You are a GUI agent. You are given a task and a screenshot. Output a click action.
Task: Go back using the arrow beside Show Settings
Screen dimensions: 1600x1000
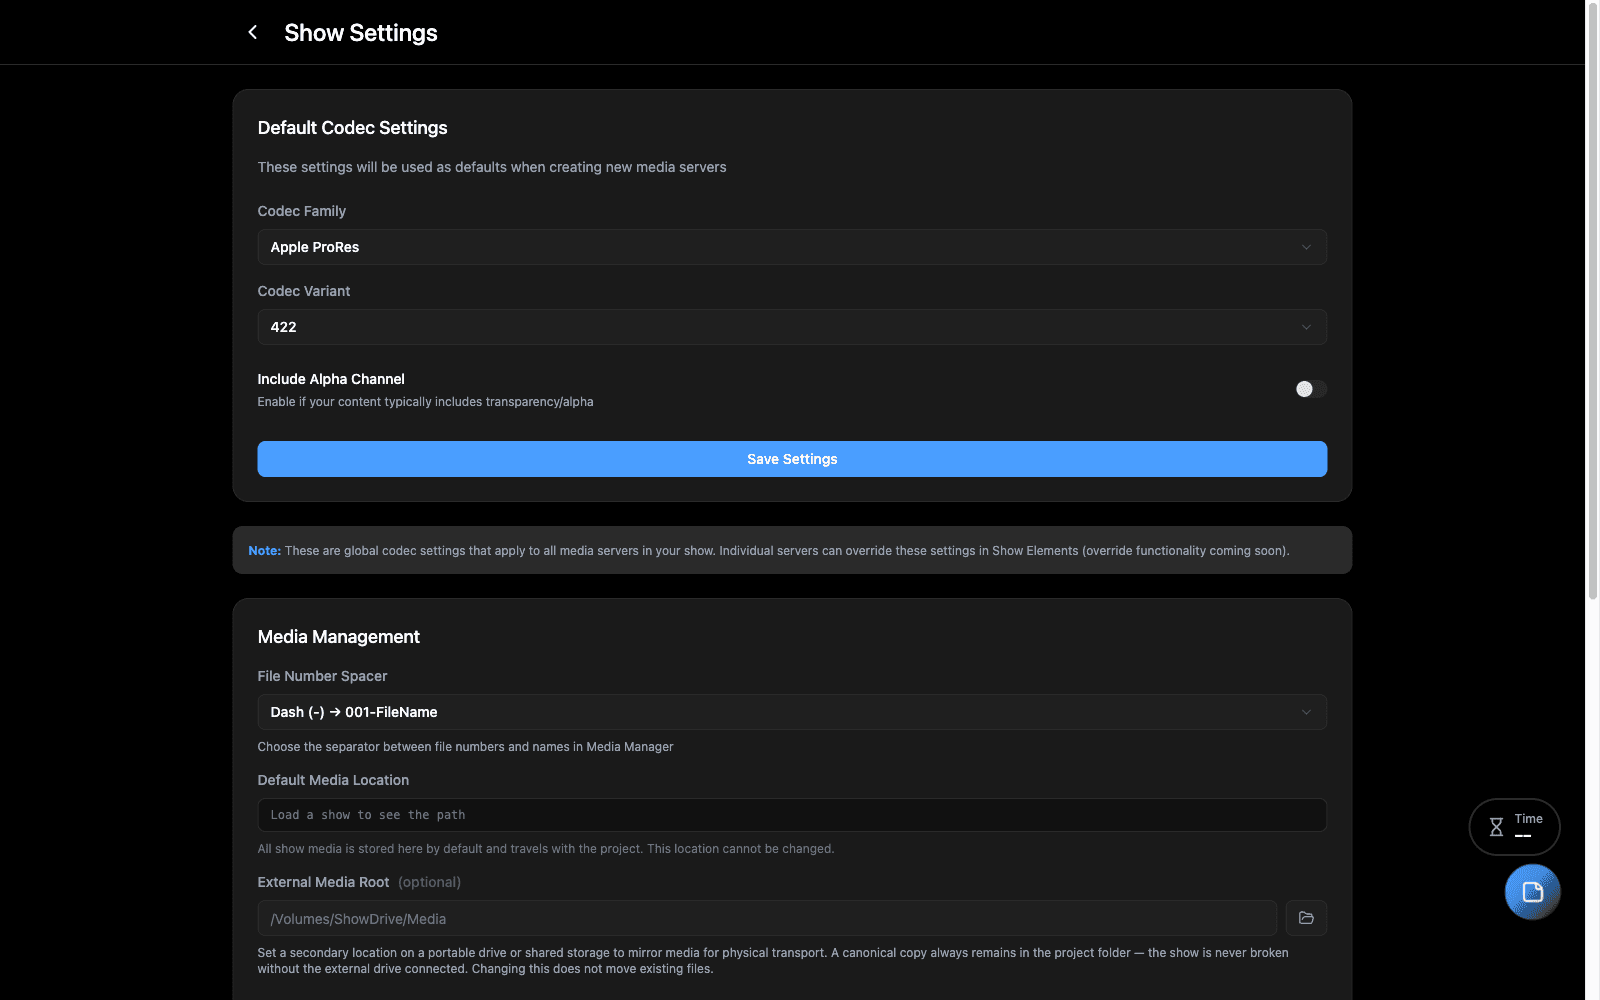[x=253, y=32]
